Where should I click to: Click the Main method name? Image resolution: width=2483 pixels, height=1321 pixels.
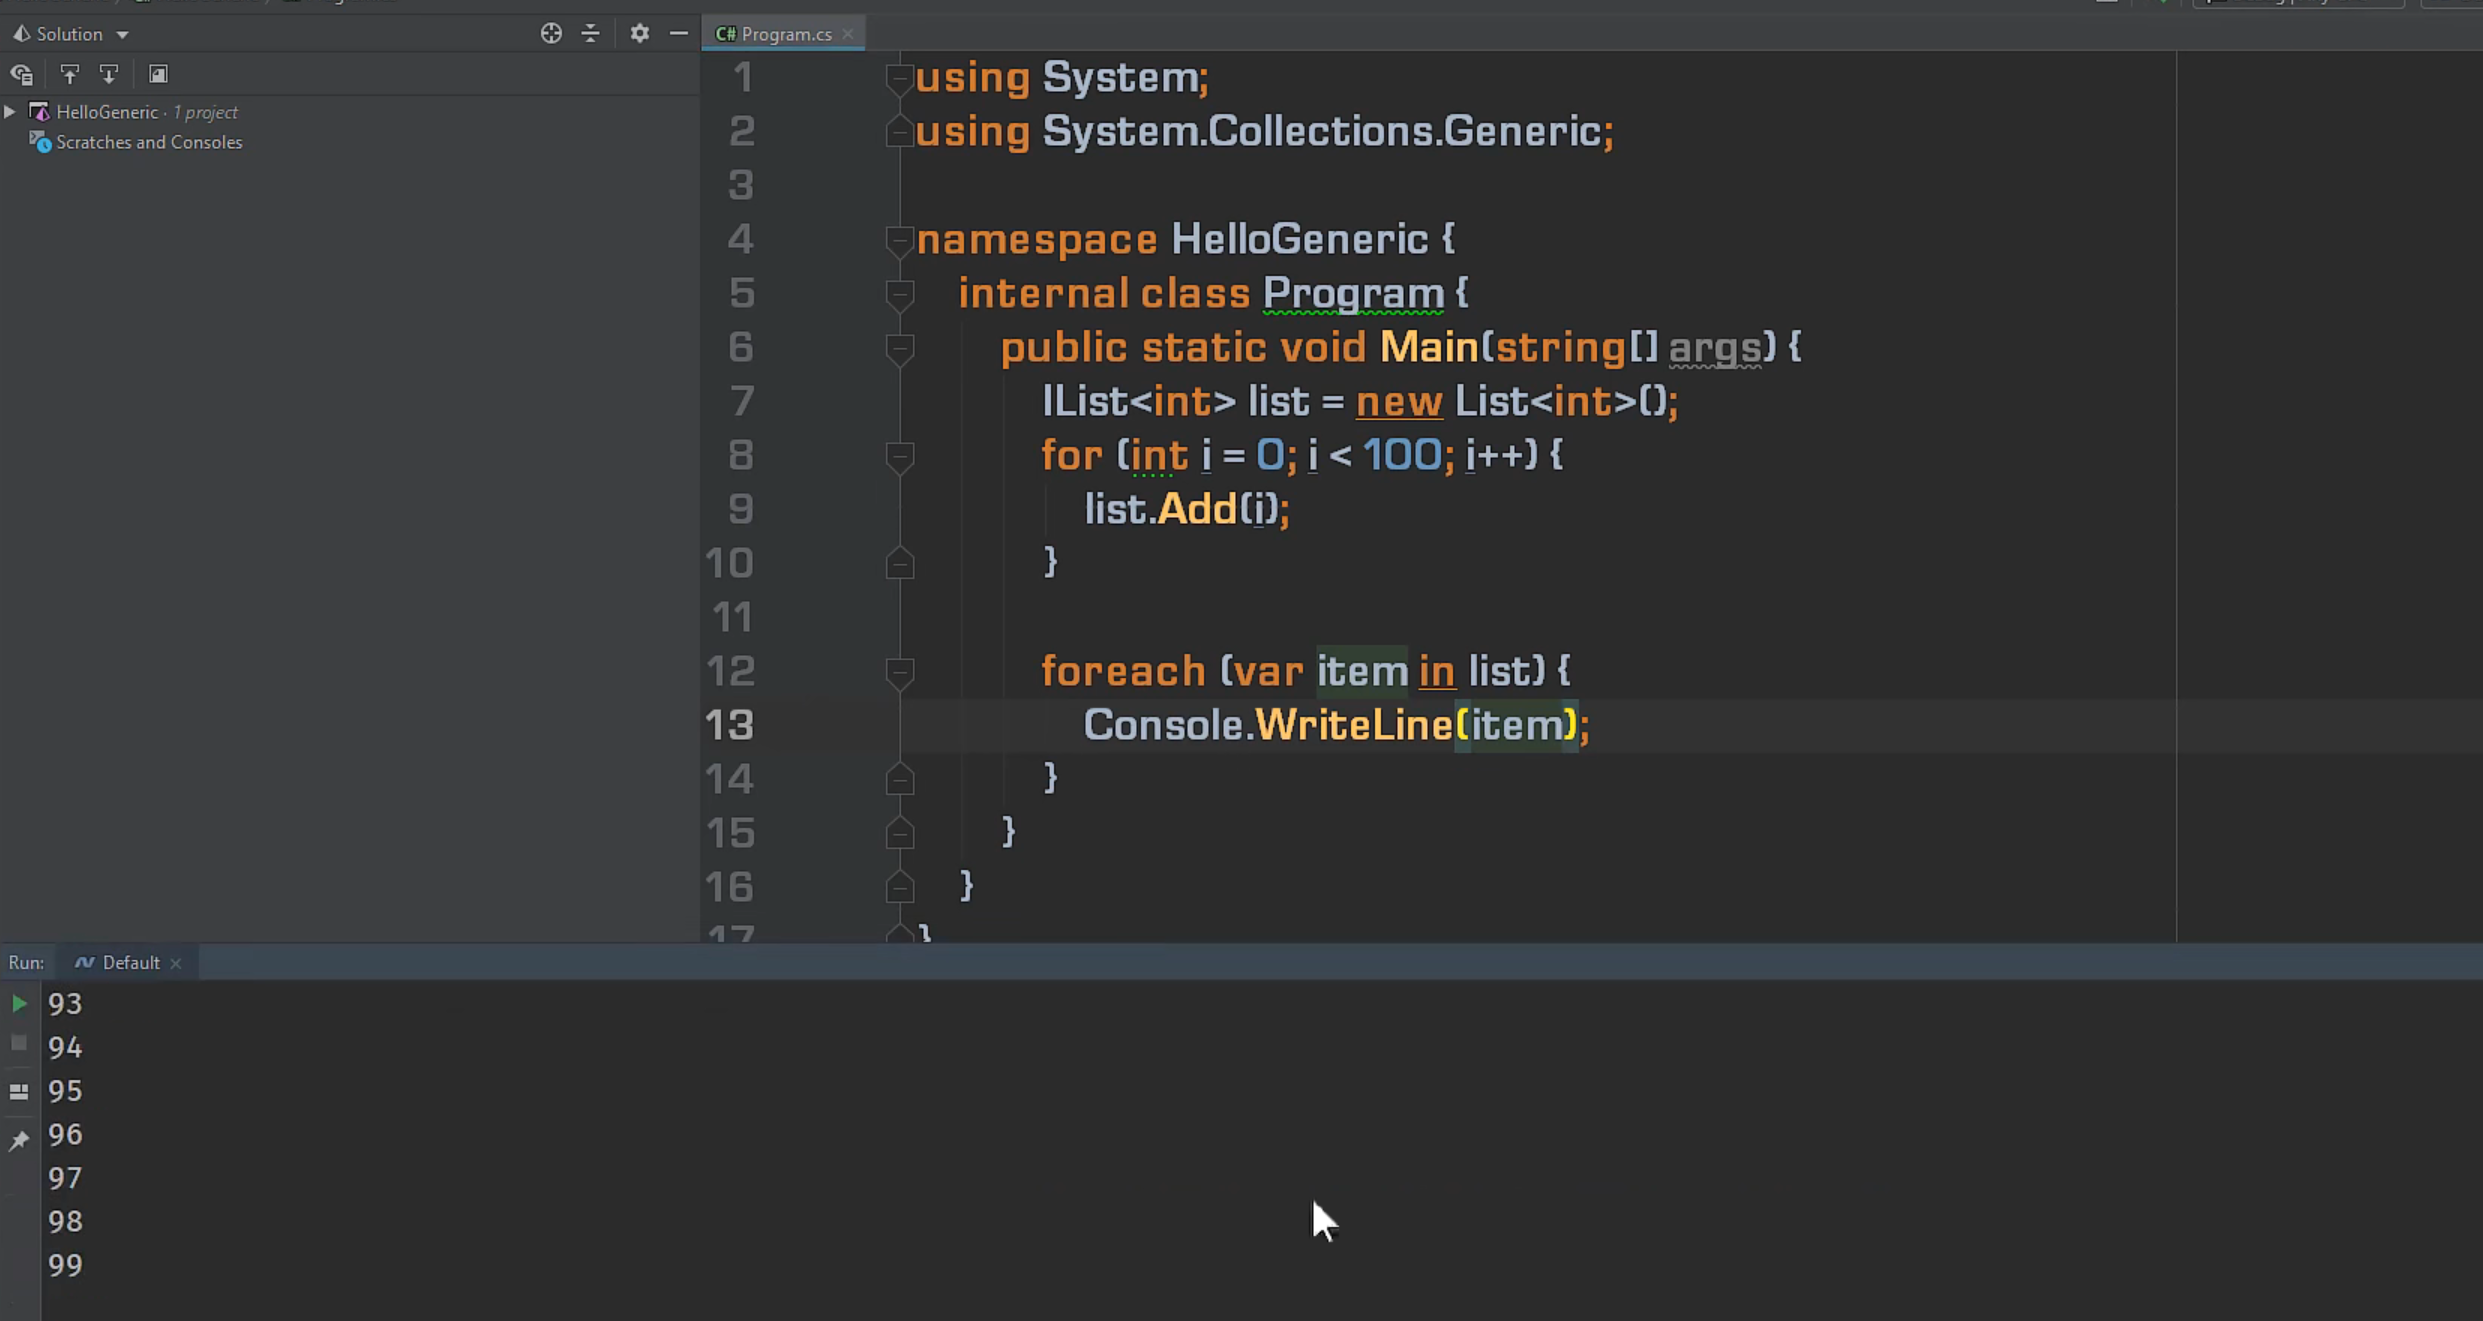click(1429, 348)
